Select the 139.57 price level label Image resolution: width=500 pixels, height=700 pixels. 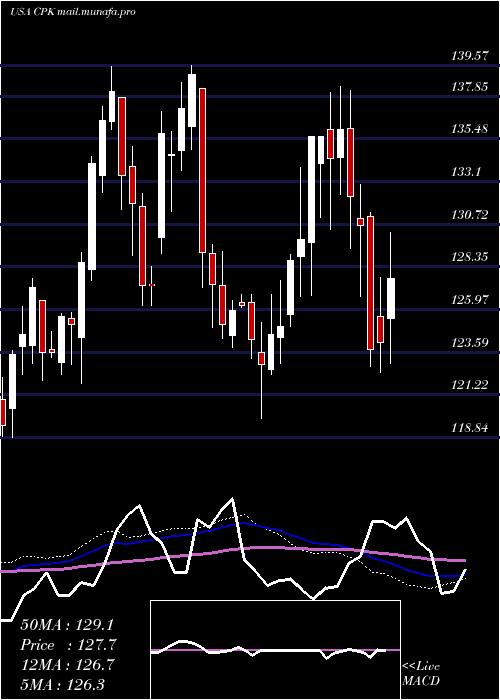pyautogui.click(x=469, y=56)
